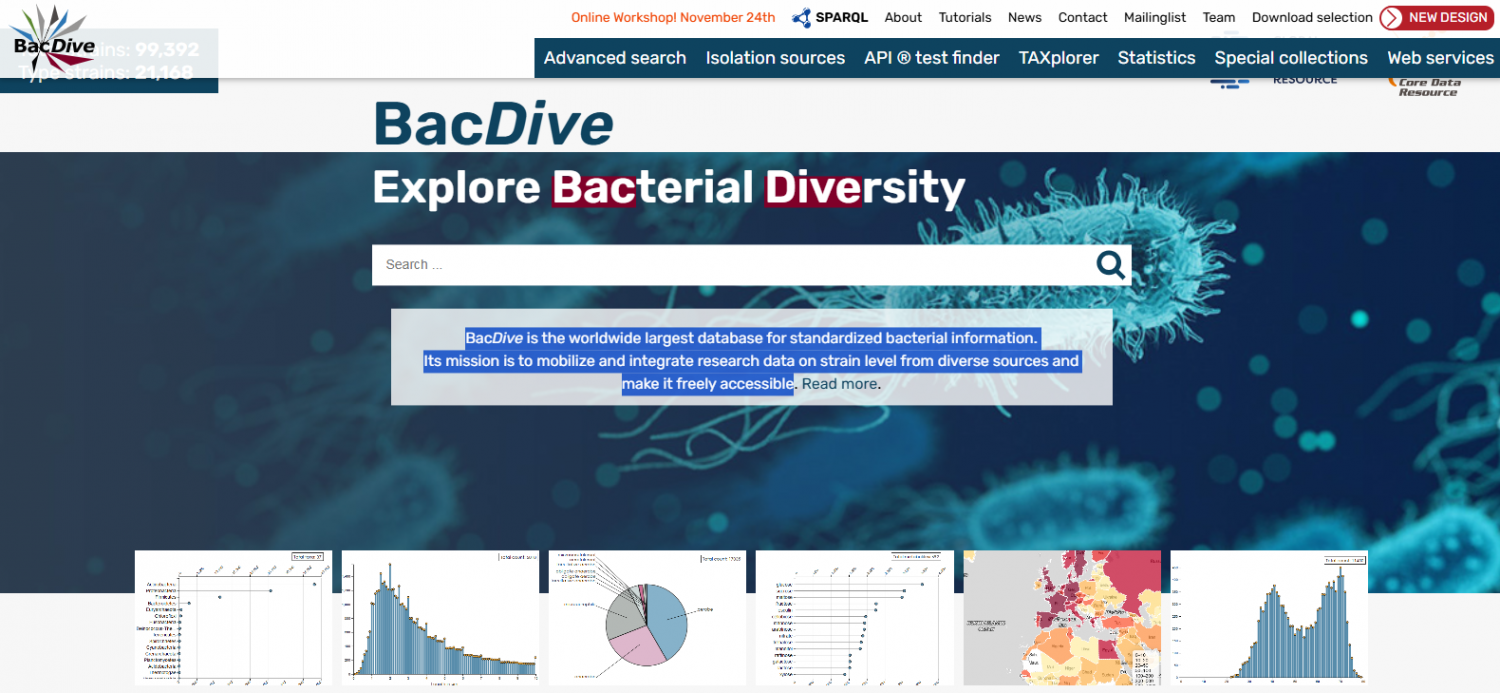
Task: Open Special collections menu
Action: (x=1291, y=58)
